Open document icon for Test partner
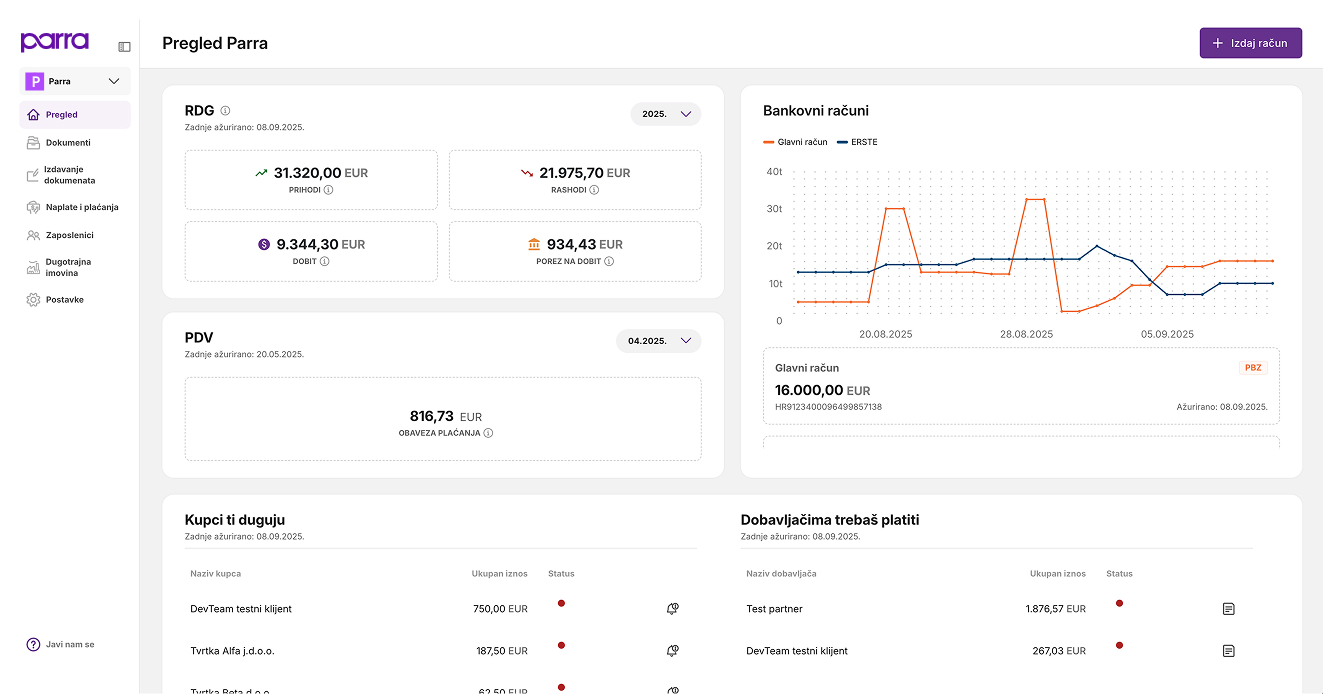1343x694 pixels. 1228,608
